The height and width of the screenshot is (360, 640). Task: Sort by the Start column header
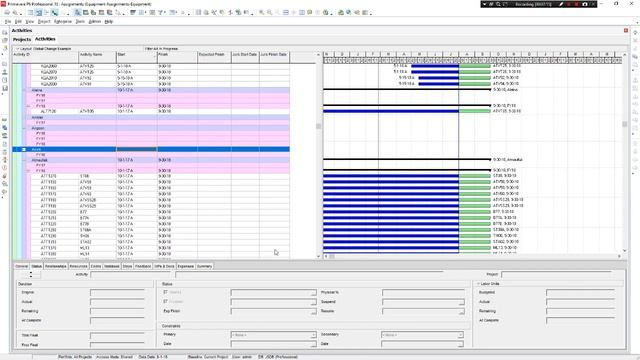137,57
